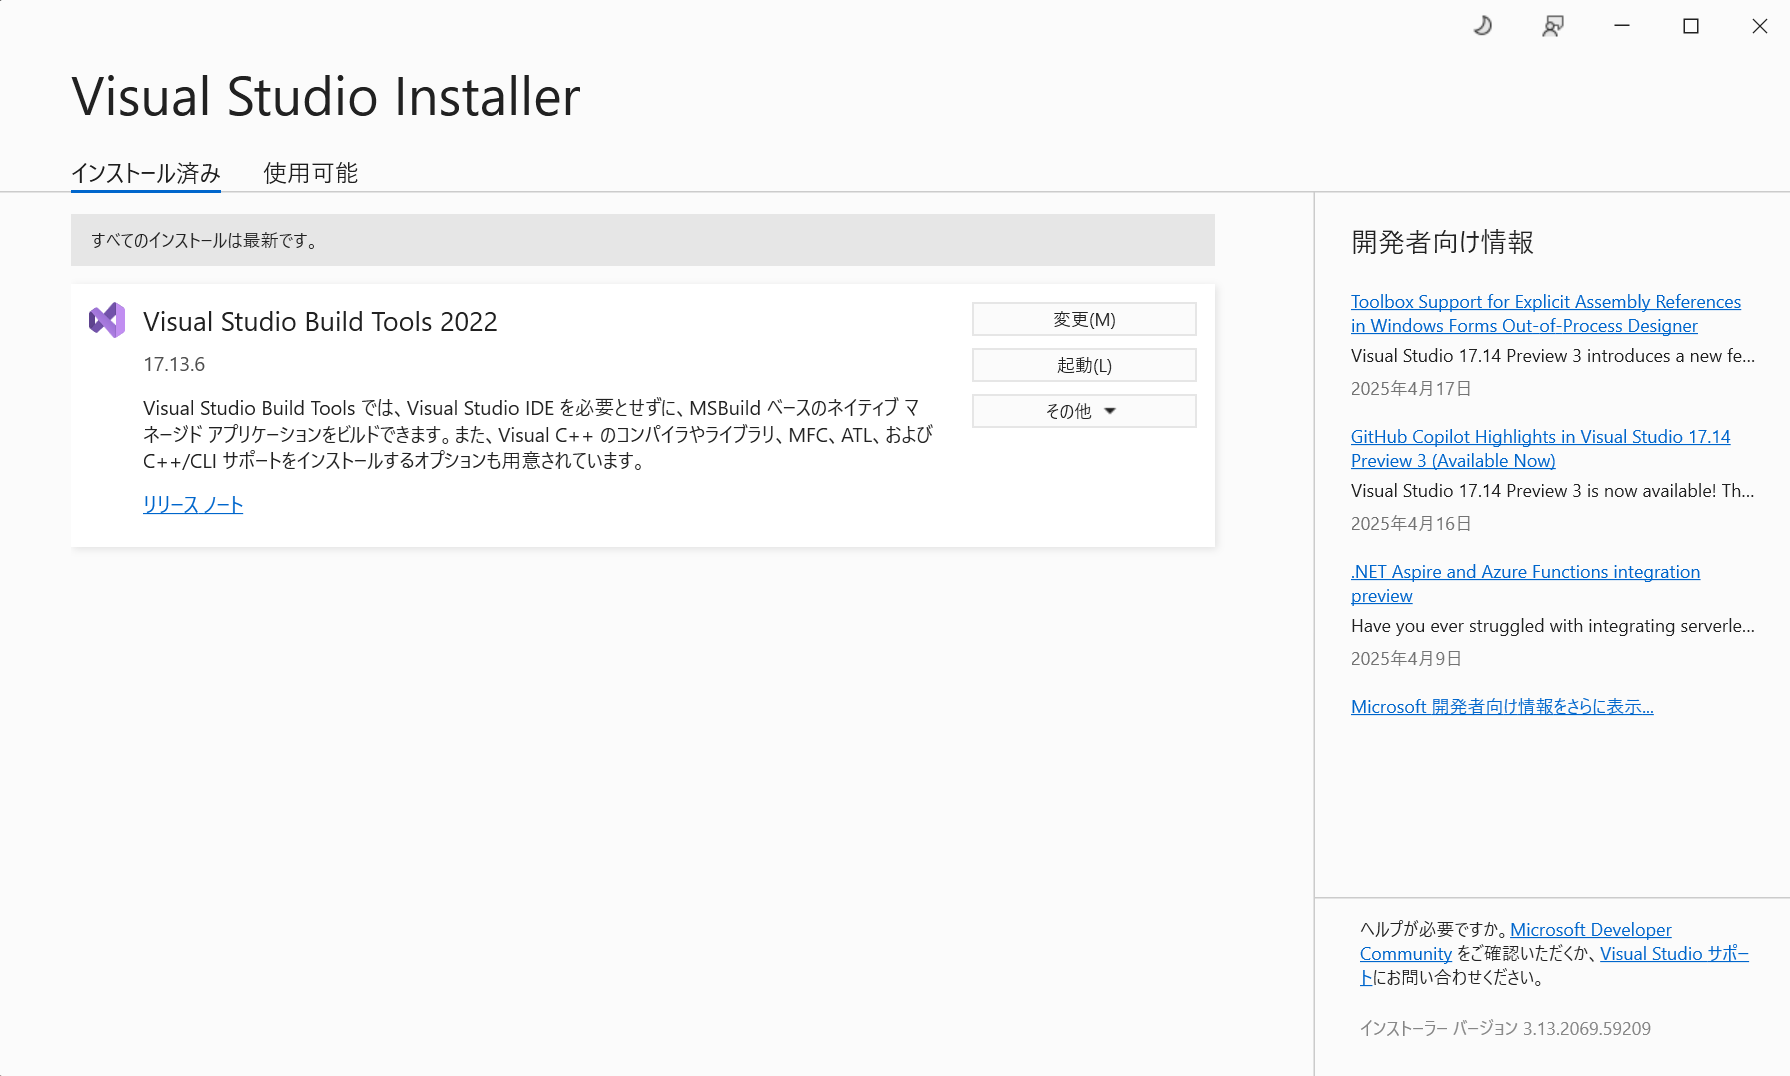This screenshot has height=1076, width=1790.
Task: Close the Visual Studio Installer window
Action: coord(1760,26)
